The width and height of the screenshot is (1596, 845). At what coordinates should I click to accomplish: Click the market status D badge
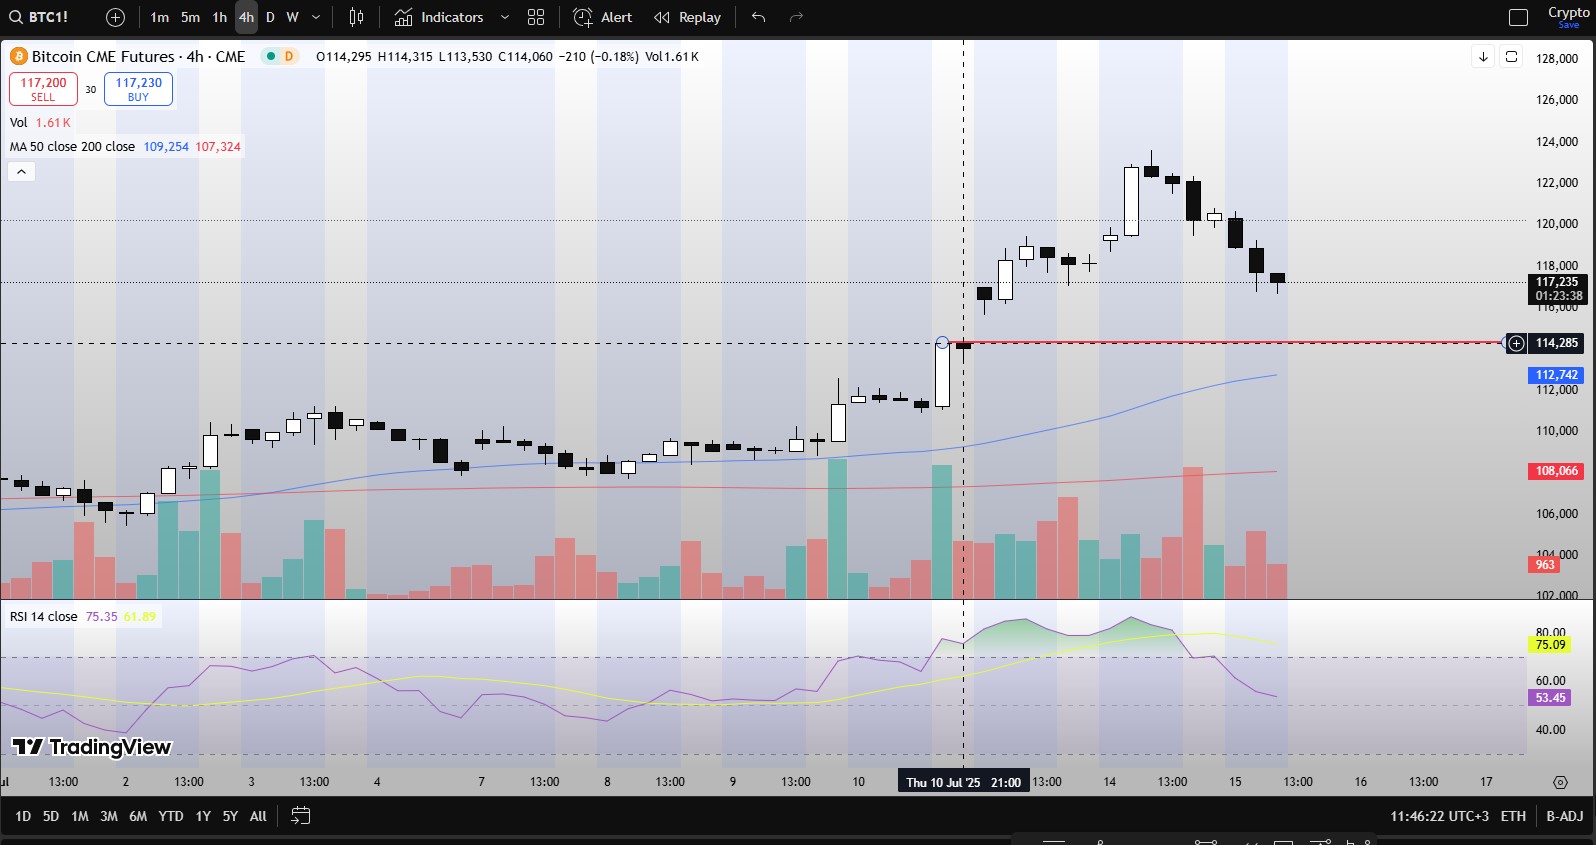tap(289, 56)
